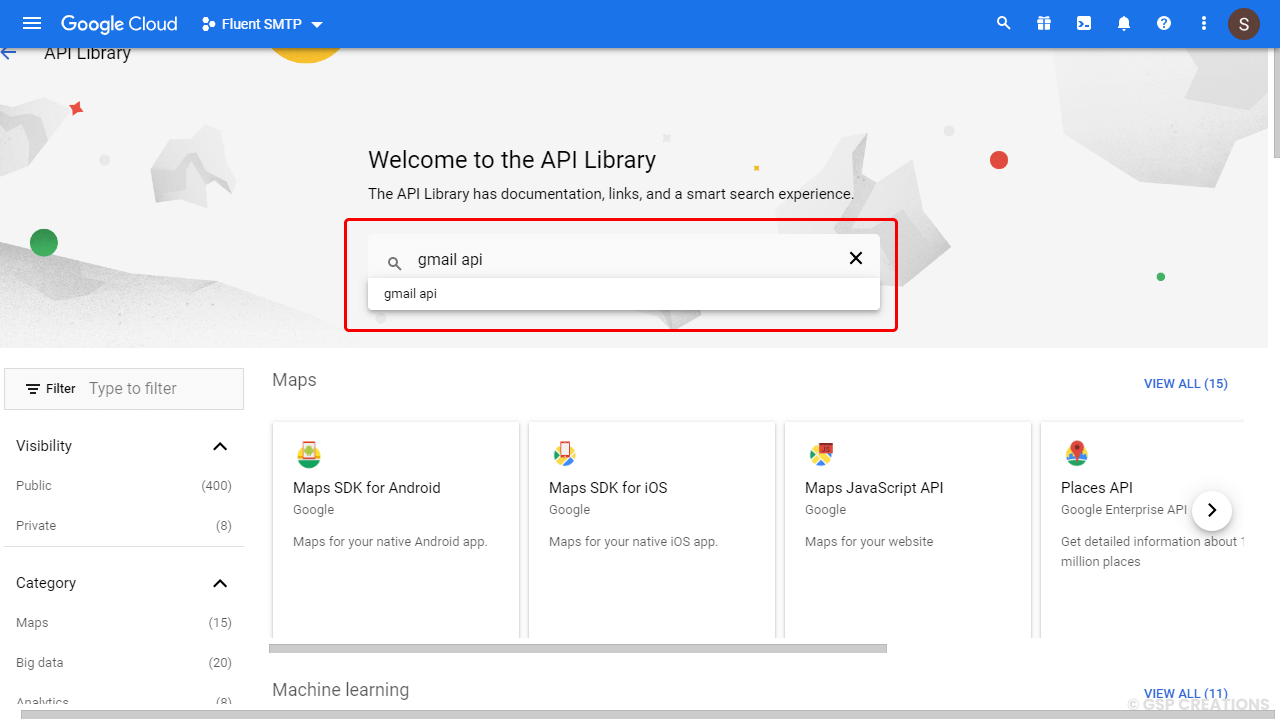The width and height of the screenshot is (1280, 720).
Task: Filter by Public visibility
Action: pos(34,486)
